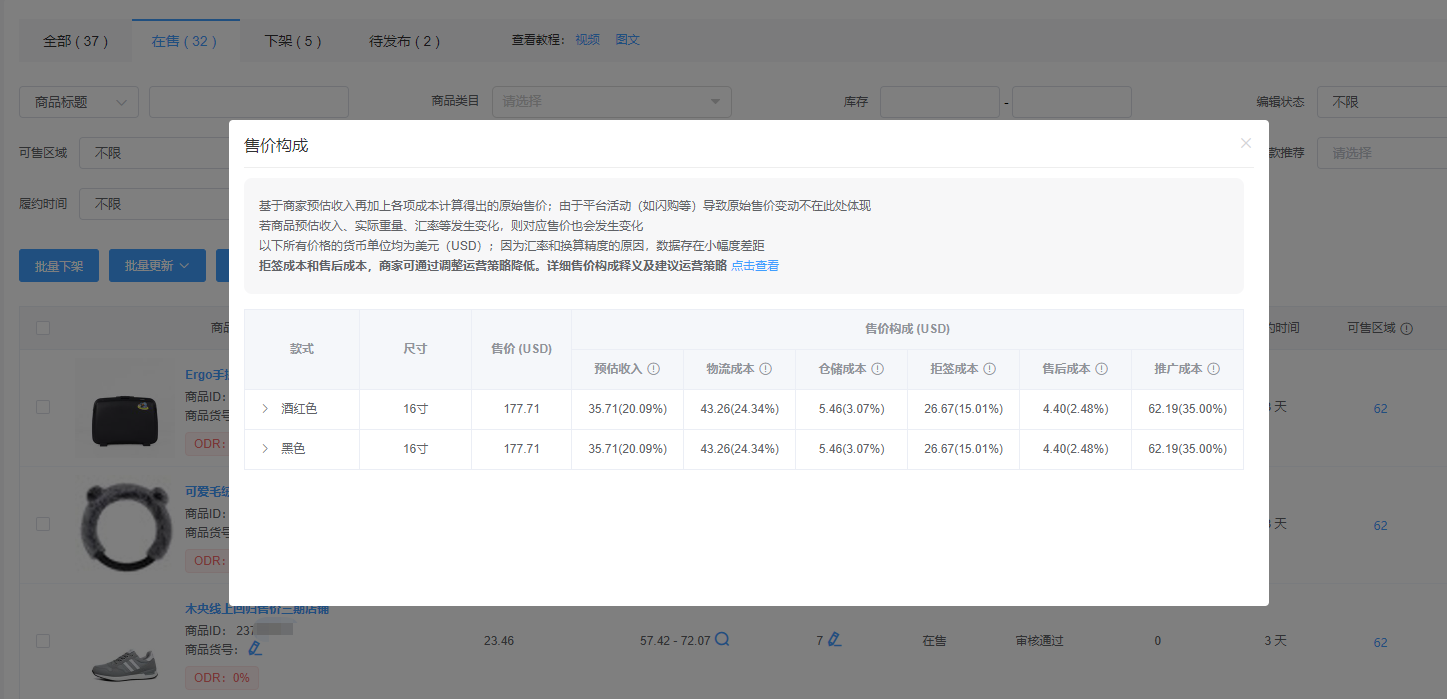Switch to the 下架 ( 5 ) tab
Viewport: 1447px width, 699px height.
pos(293,41)
